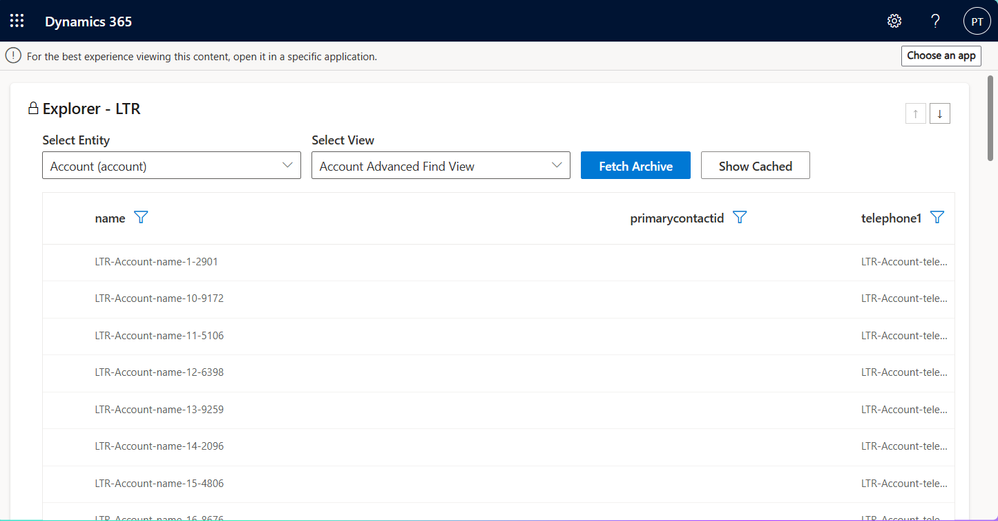The height and width of the screenshot is (521, 998).
Task: Click the Show Cached button
Action: 755,165
